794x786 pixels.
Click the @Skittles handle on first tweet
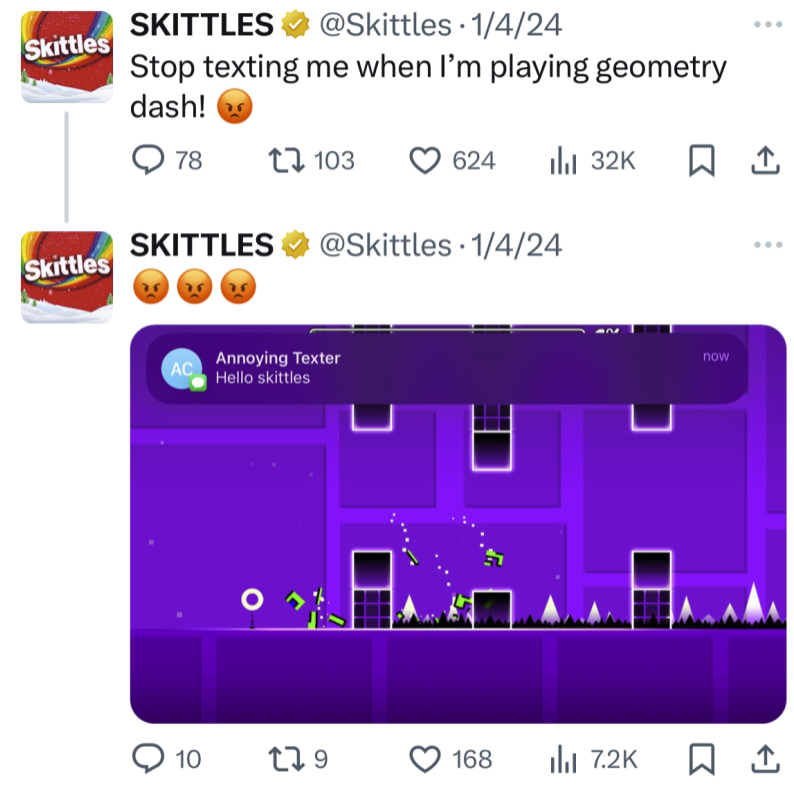pos(385,25)
